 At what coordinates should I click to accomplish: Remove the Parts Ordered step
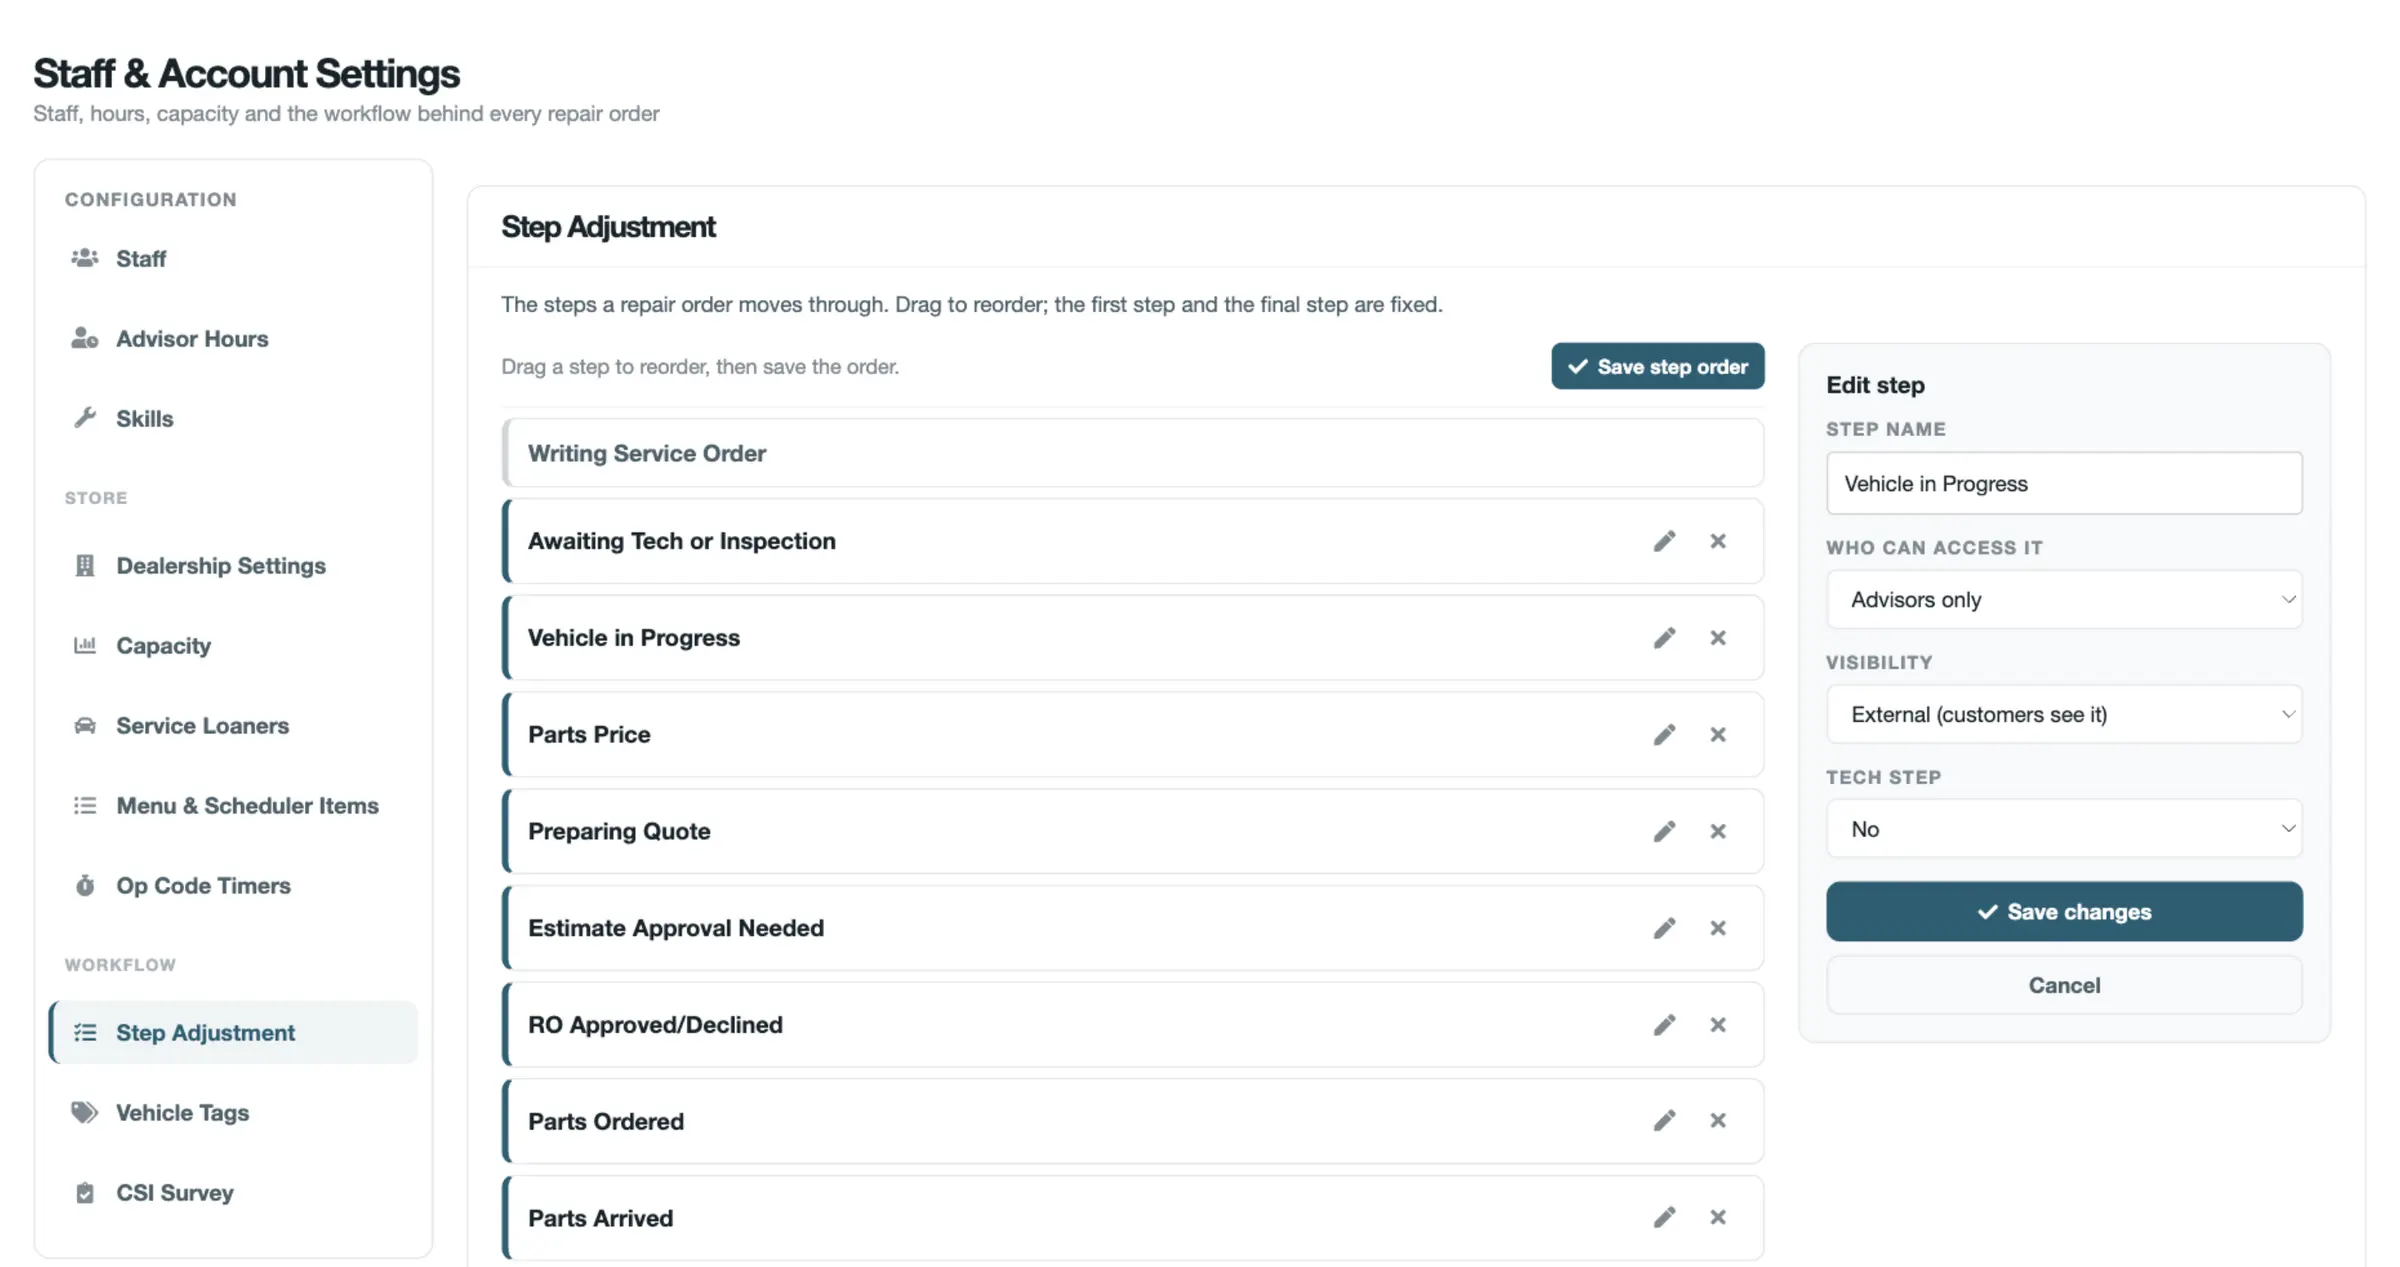point(1718,1121)
